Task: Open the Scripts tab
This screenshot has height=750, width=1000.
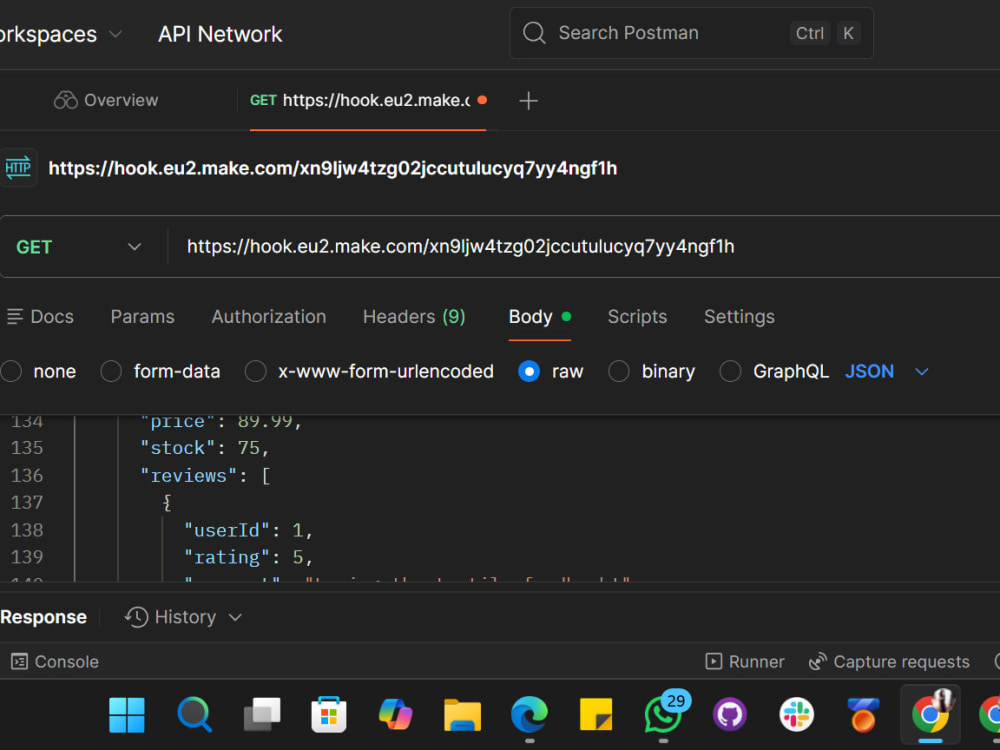Action: (637, 316)
